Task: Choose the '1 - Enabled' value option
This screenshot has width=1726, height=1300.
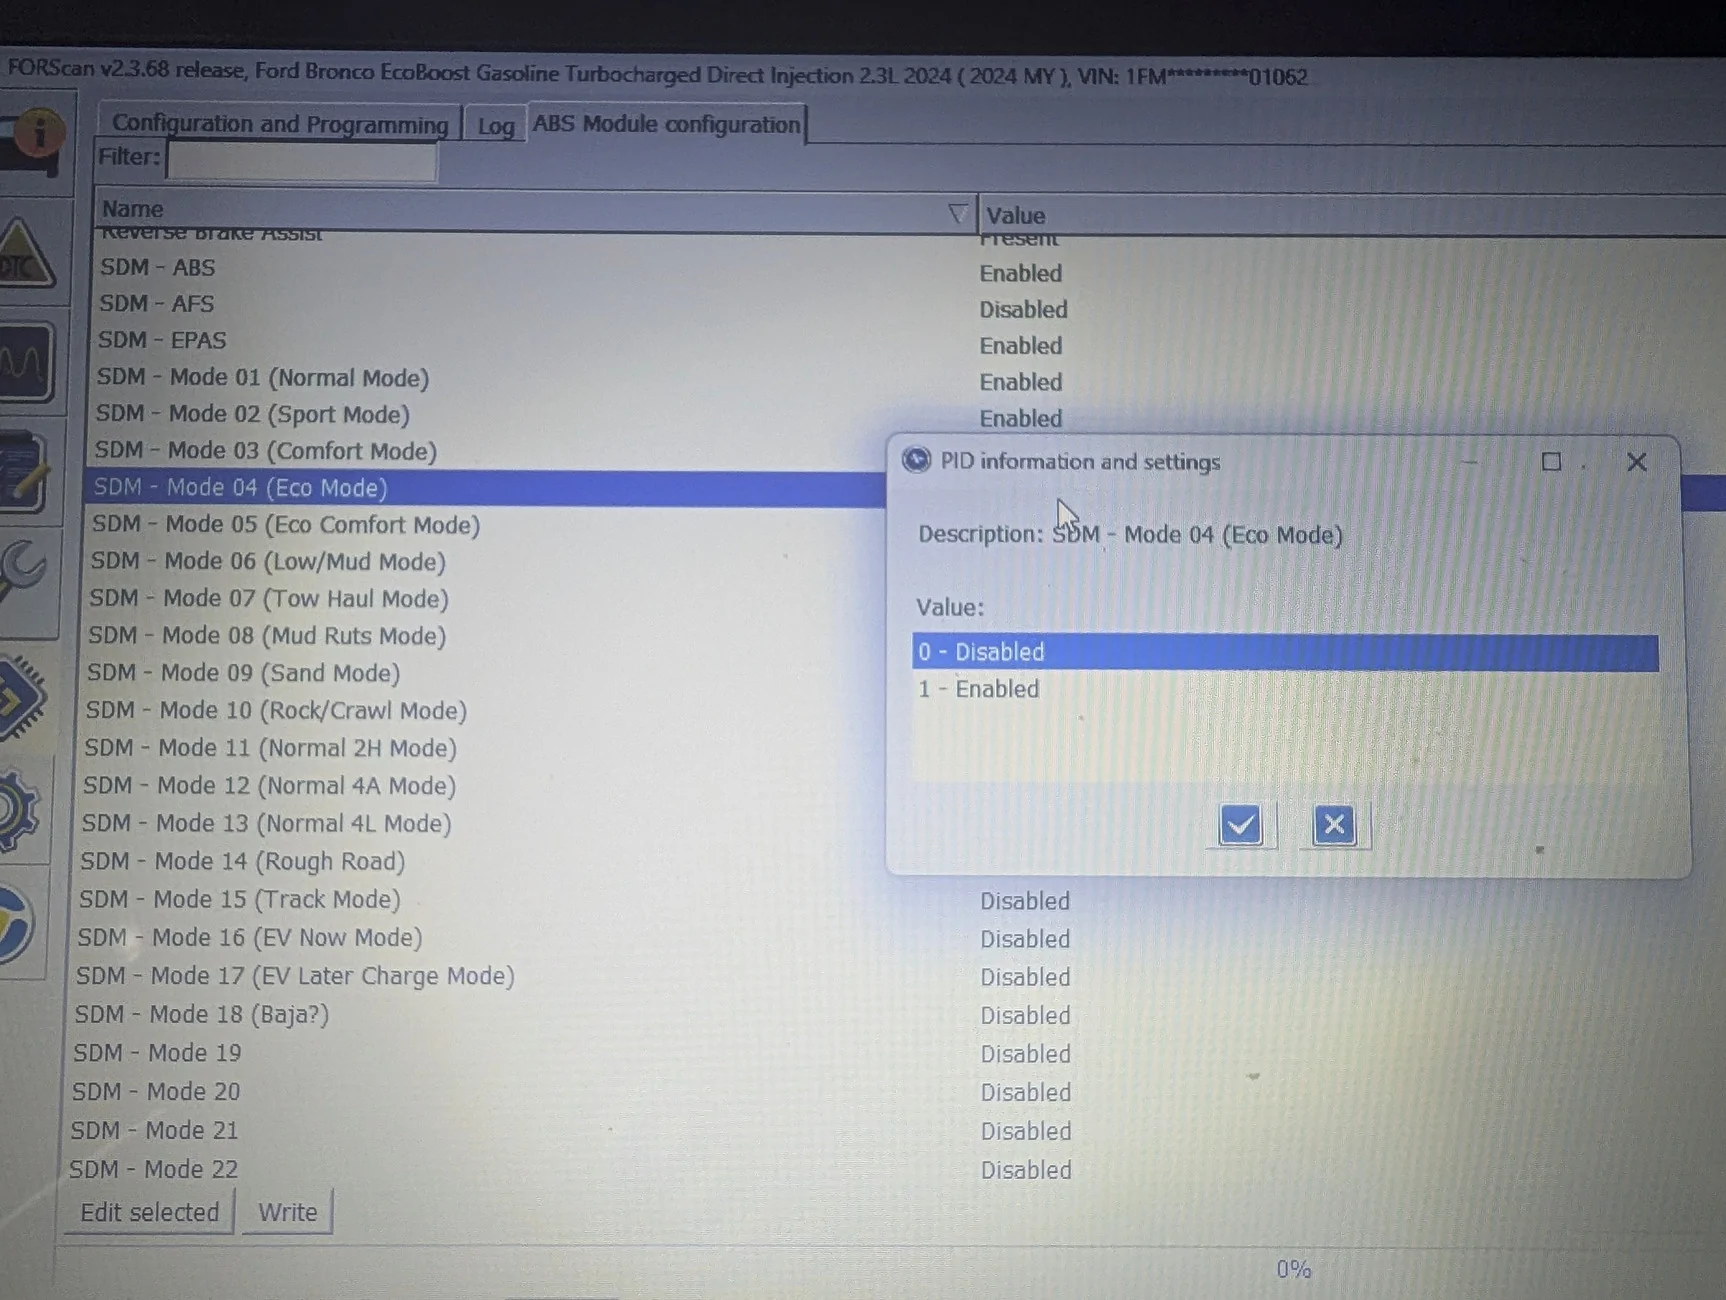Action: (x=1285, y=689)
